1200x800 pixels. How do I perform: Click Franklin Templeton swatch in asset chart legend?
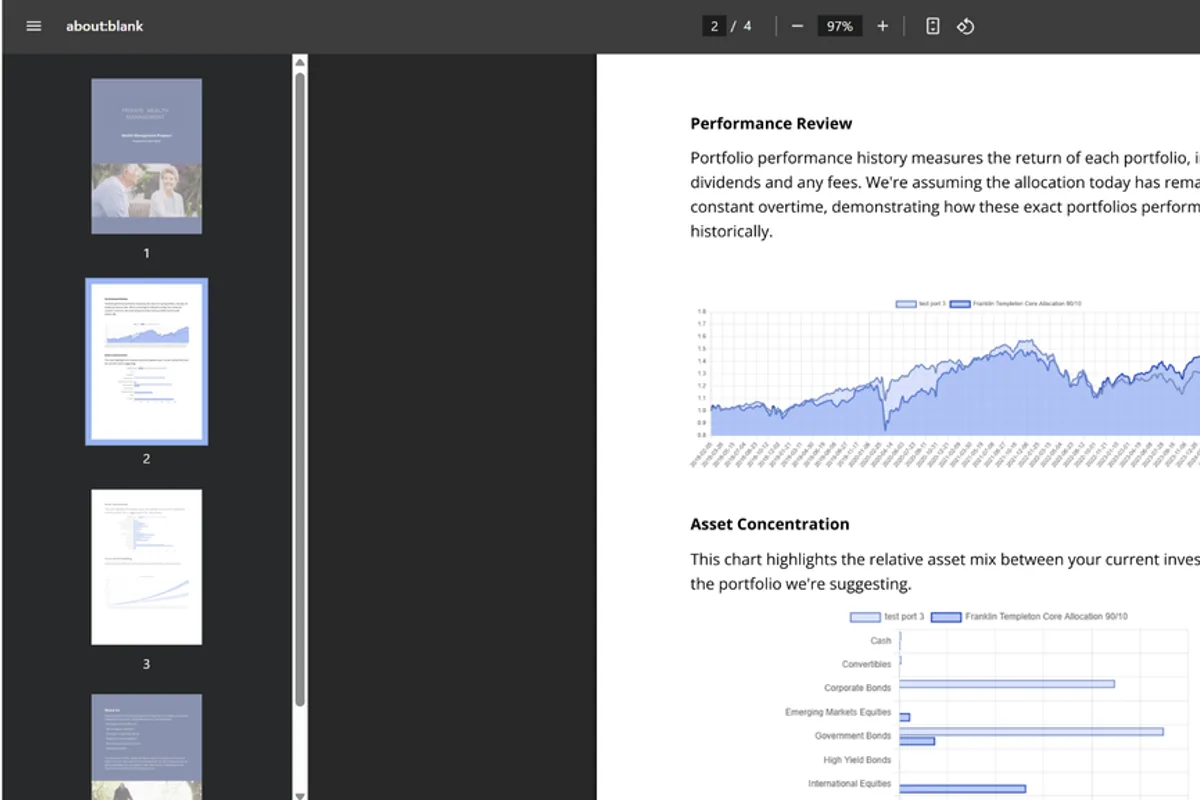(x=945, y=617)
